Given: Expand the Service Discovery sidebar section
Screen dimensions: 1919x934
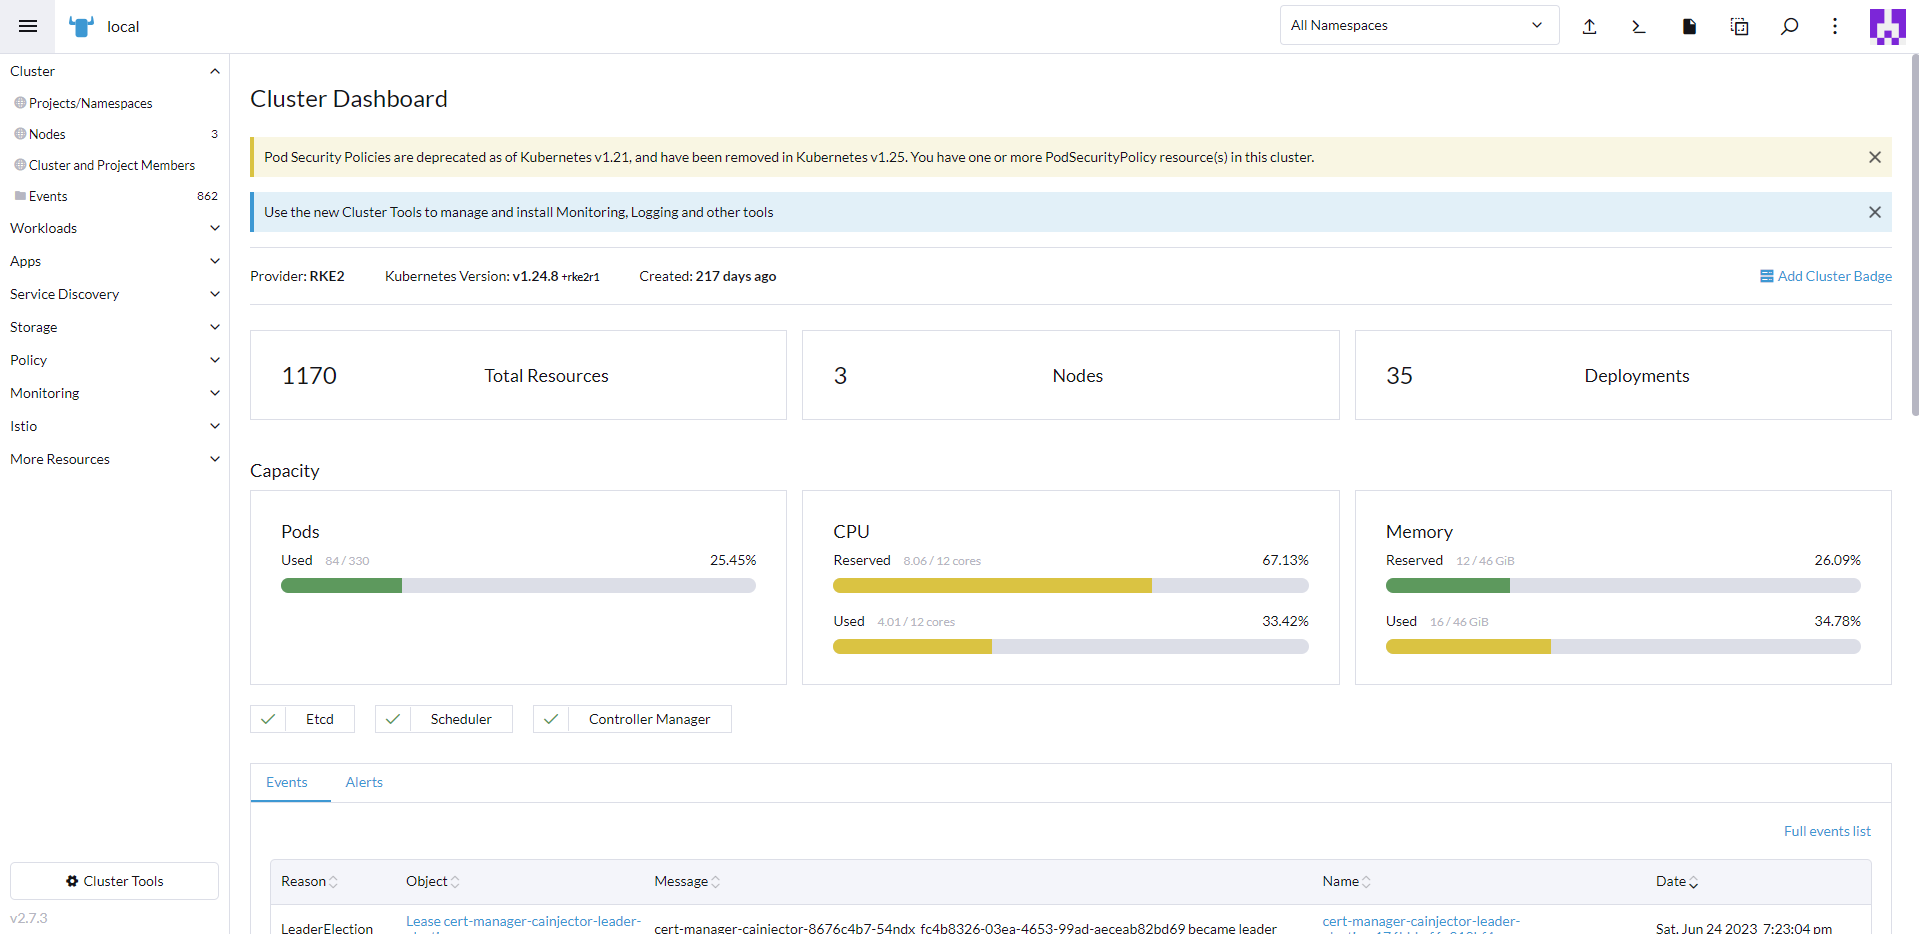Looking at the screenshot, I should (x=114, y=294).
